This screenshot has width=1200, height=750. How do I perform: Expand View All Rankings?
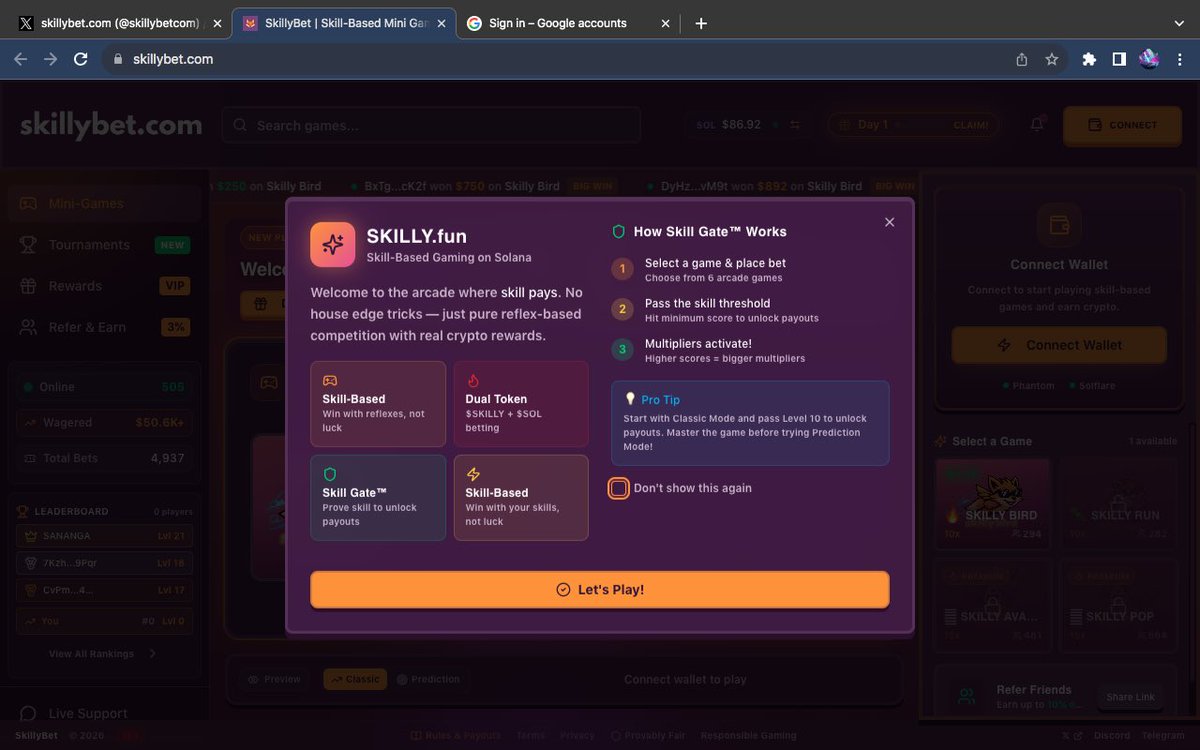104,654
